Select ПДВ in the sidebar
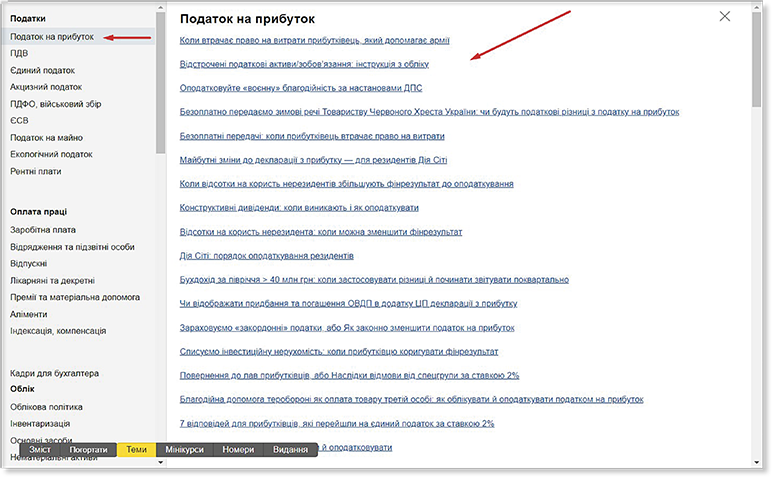The height and width of the screenshot is (478, 773). 18,53
